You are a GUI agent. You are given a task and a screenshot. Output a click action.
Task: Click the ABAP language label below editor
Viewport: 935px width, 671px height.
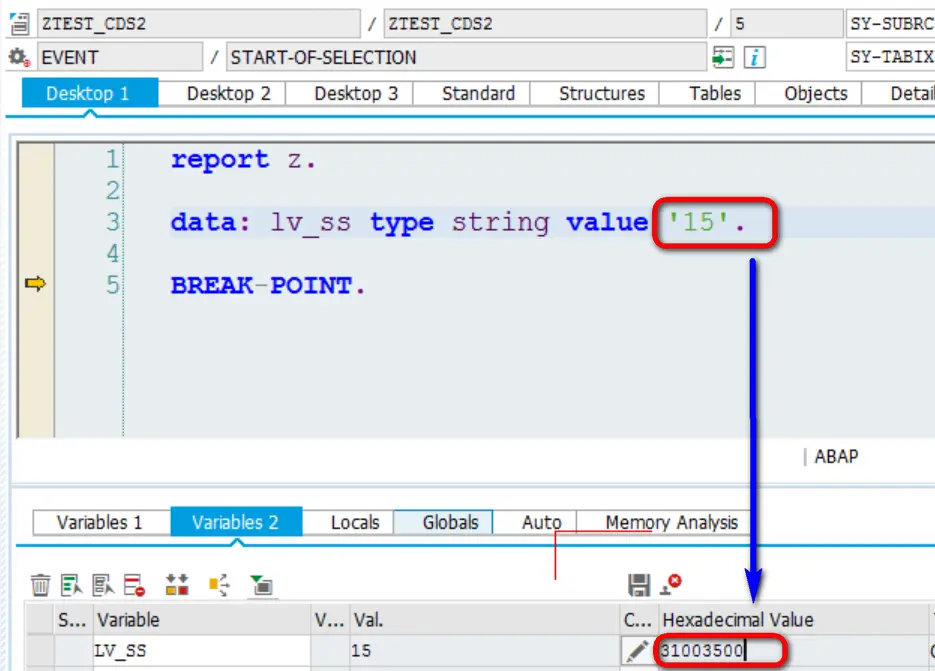836,456
